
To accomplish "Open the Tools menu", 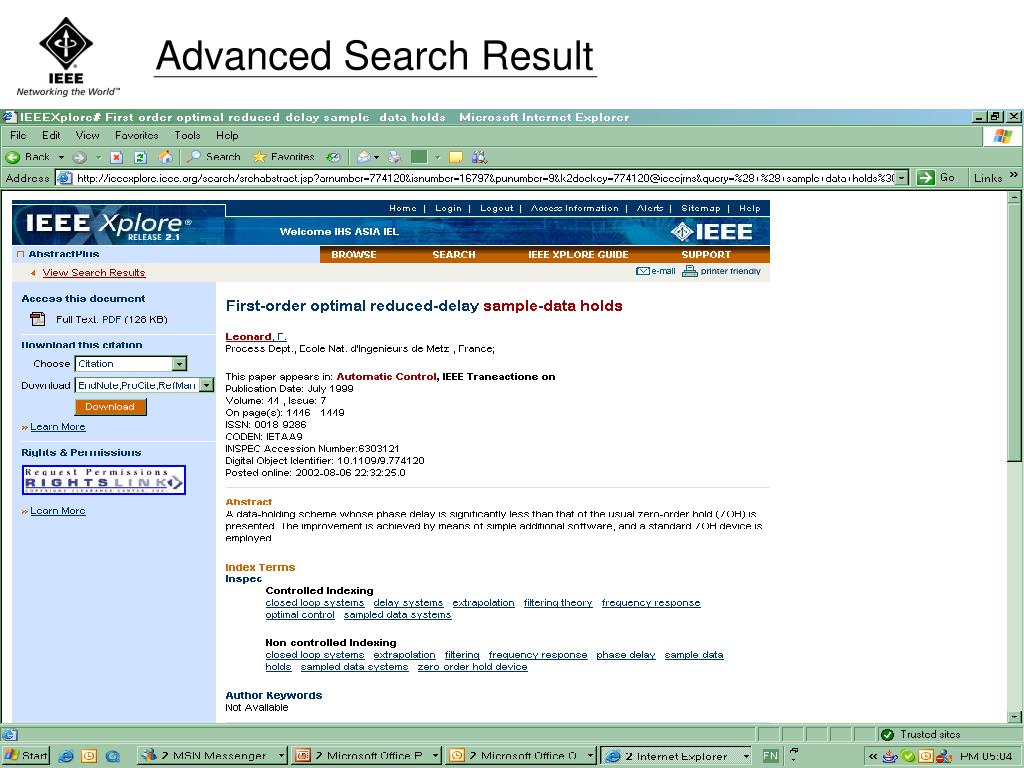I will pyautogui.click(x=187, y=135).
